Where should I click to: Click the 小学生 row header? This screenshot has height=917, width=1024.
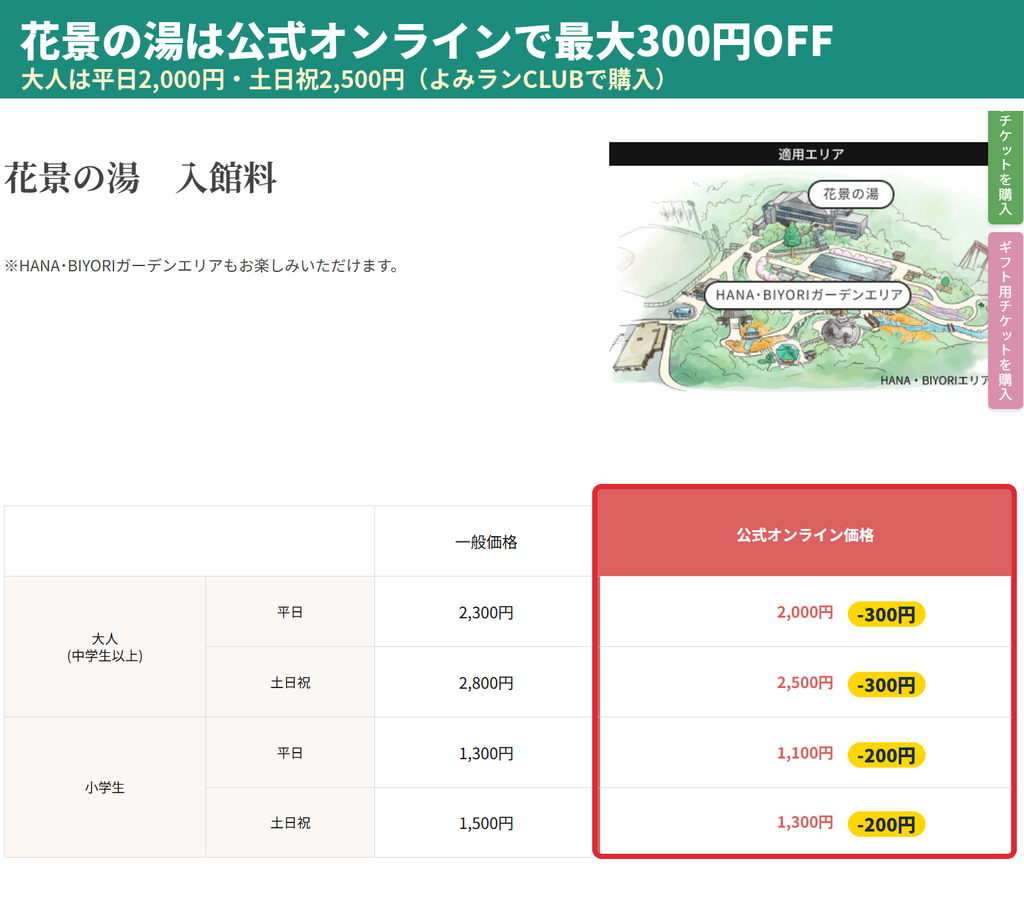click(x=104, y=788)
